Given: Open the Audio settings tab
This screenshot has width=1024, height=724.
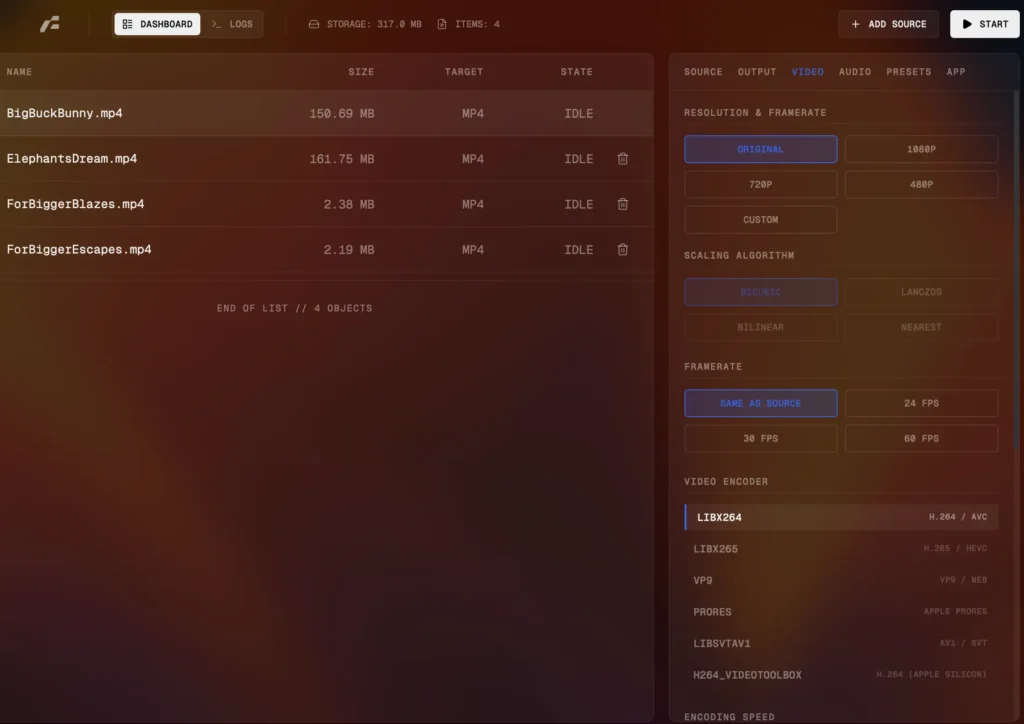Looking at the screenshot, I should 854,72.
